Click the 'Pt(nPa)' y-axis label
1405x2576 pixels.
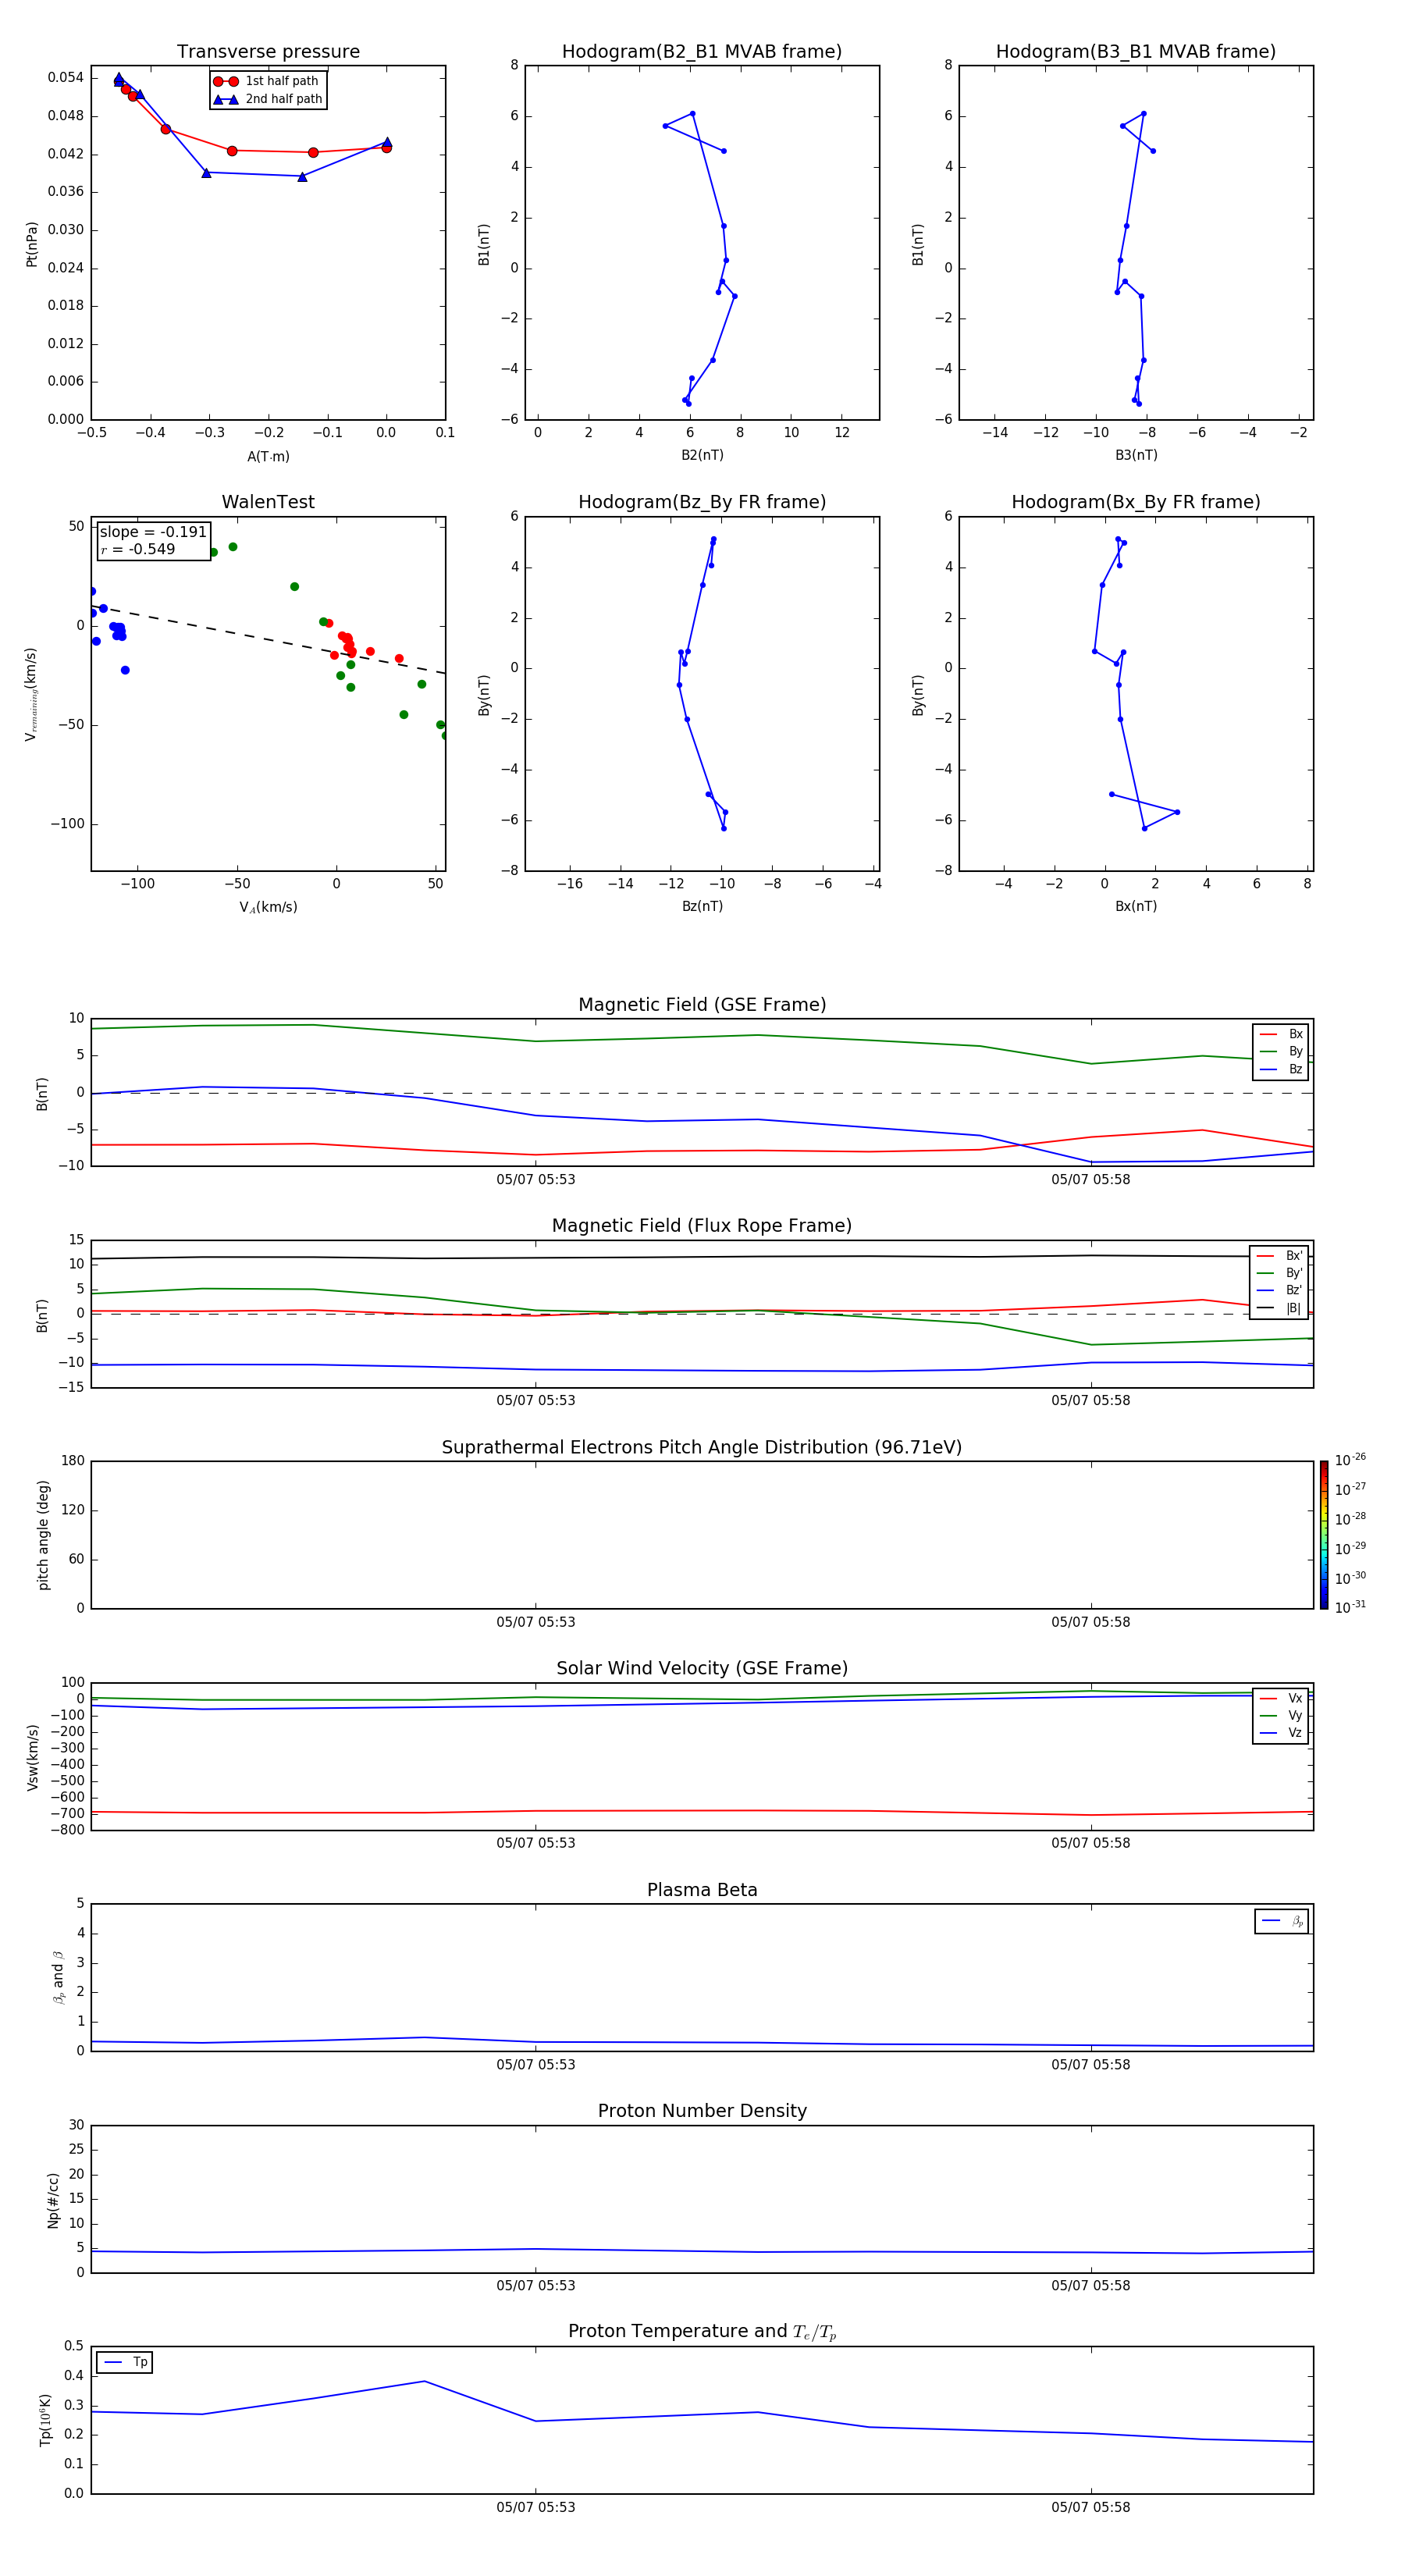tap(32, 243)
